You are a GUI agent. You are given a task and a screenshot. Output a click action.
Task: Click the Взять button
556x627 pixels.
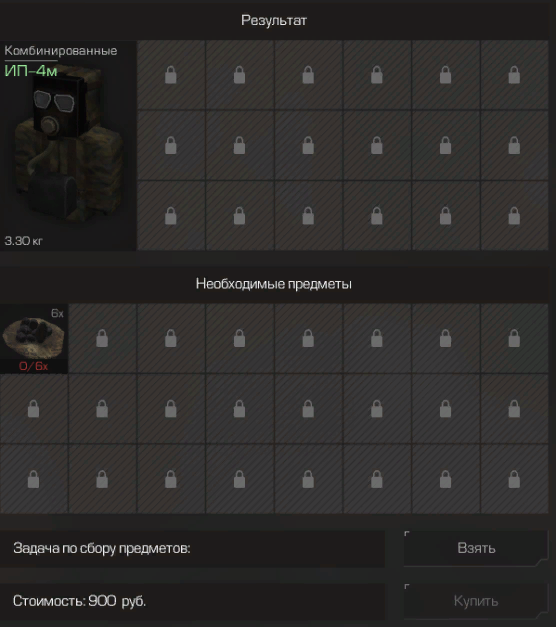pyautogui.click(x=476, y=548)
